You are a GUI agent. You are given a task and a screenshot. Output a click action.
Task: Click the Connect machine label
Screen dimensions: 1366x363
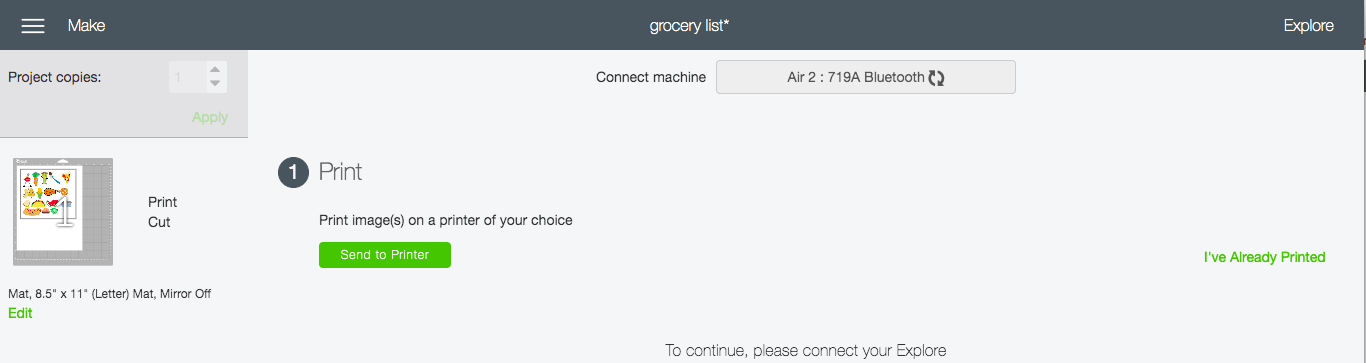[651, 77]
